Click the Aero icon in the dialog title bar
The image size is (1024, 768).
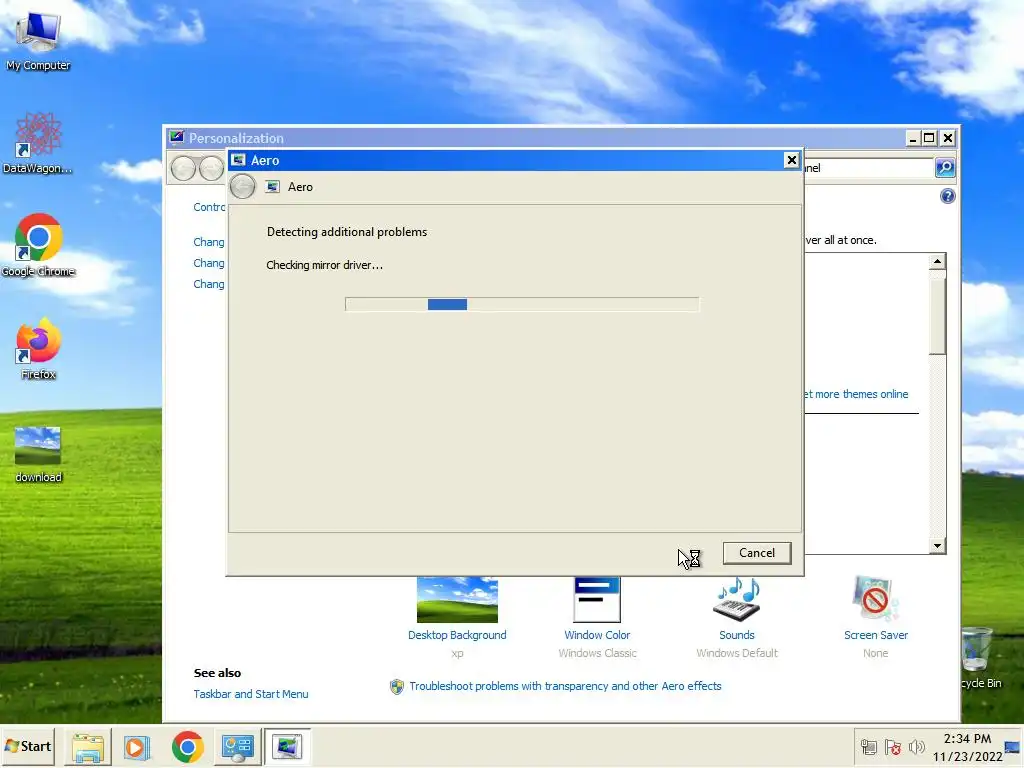[238, 160]
